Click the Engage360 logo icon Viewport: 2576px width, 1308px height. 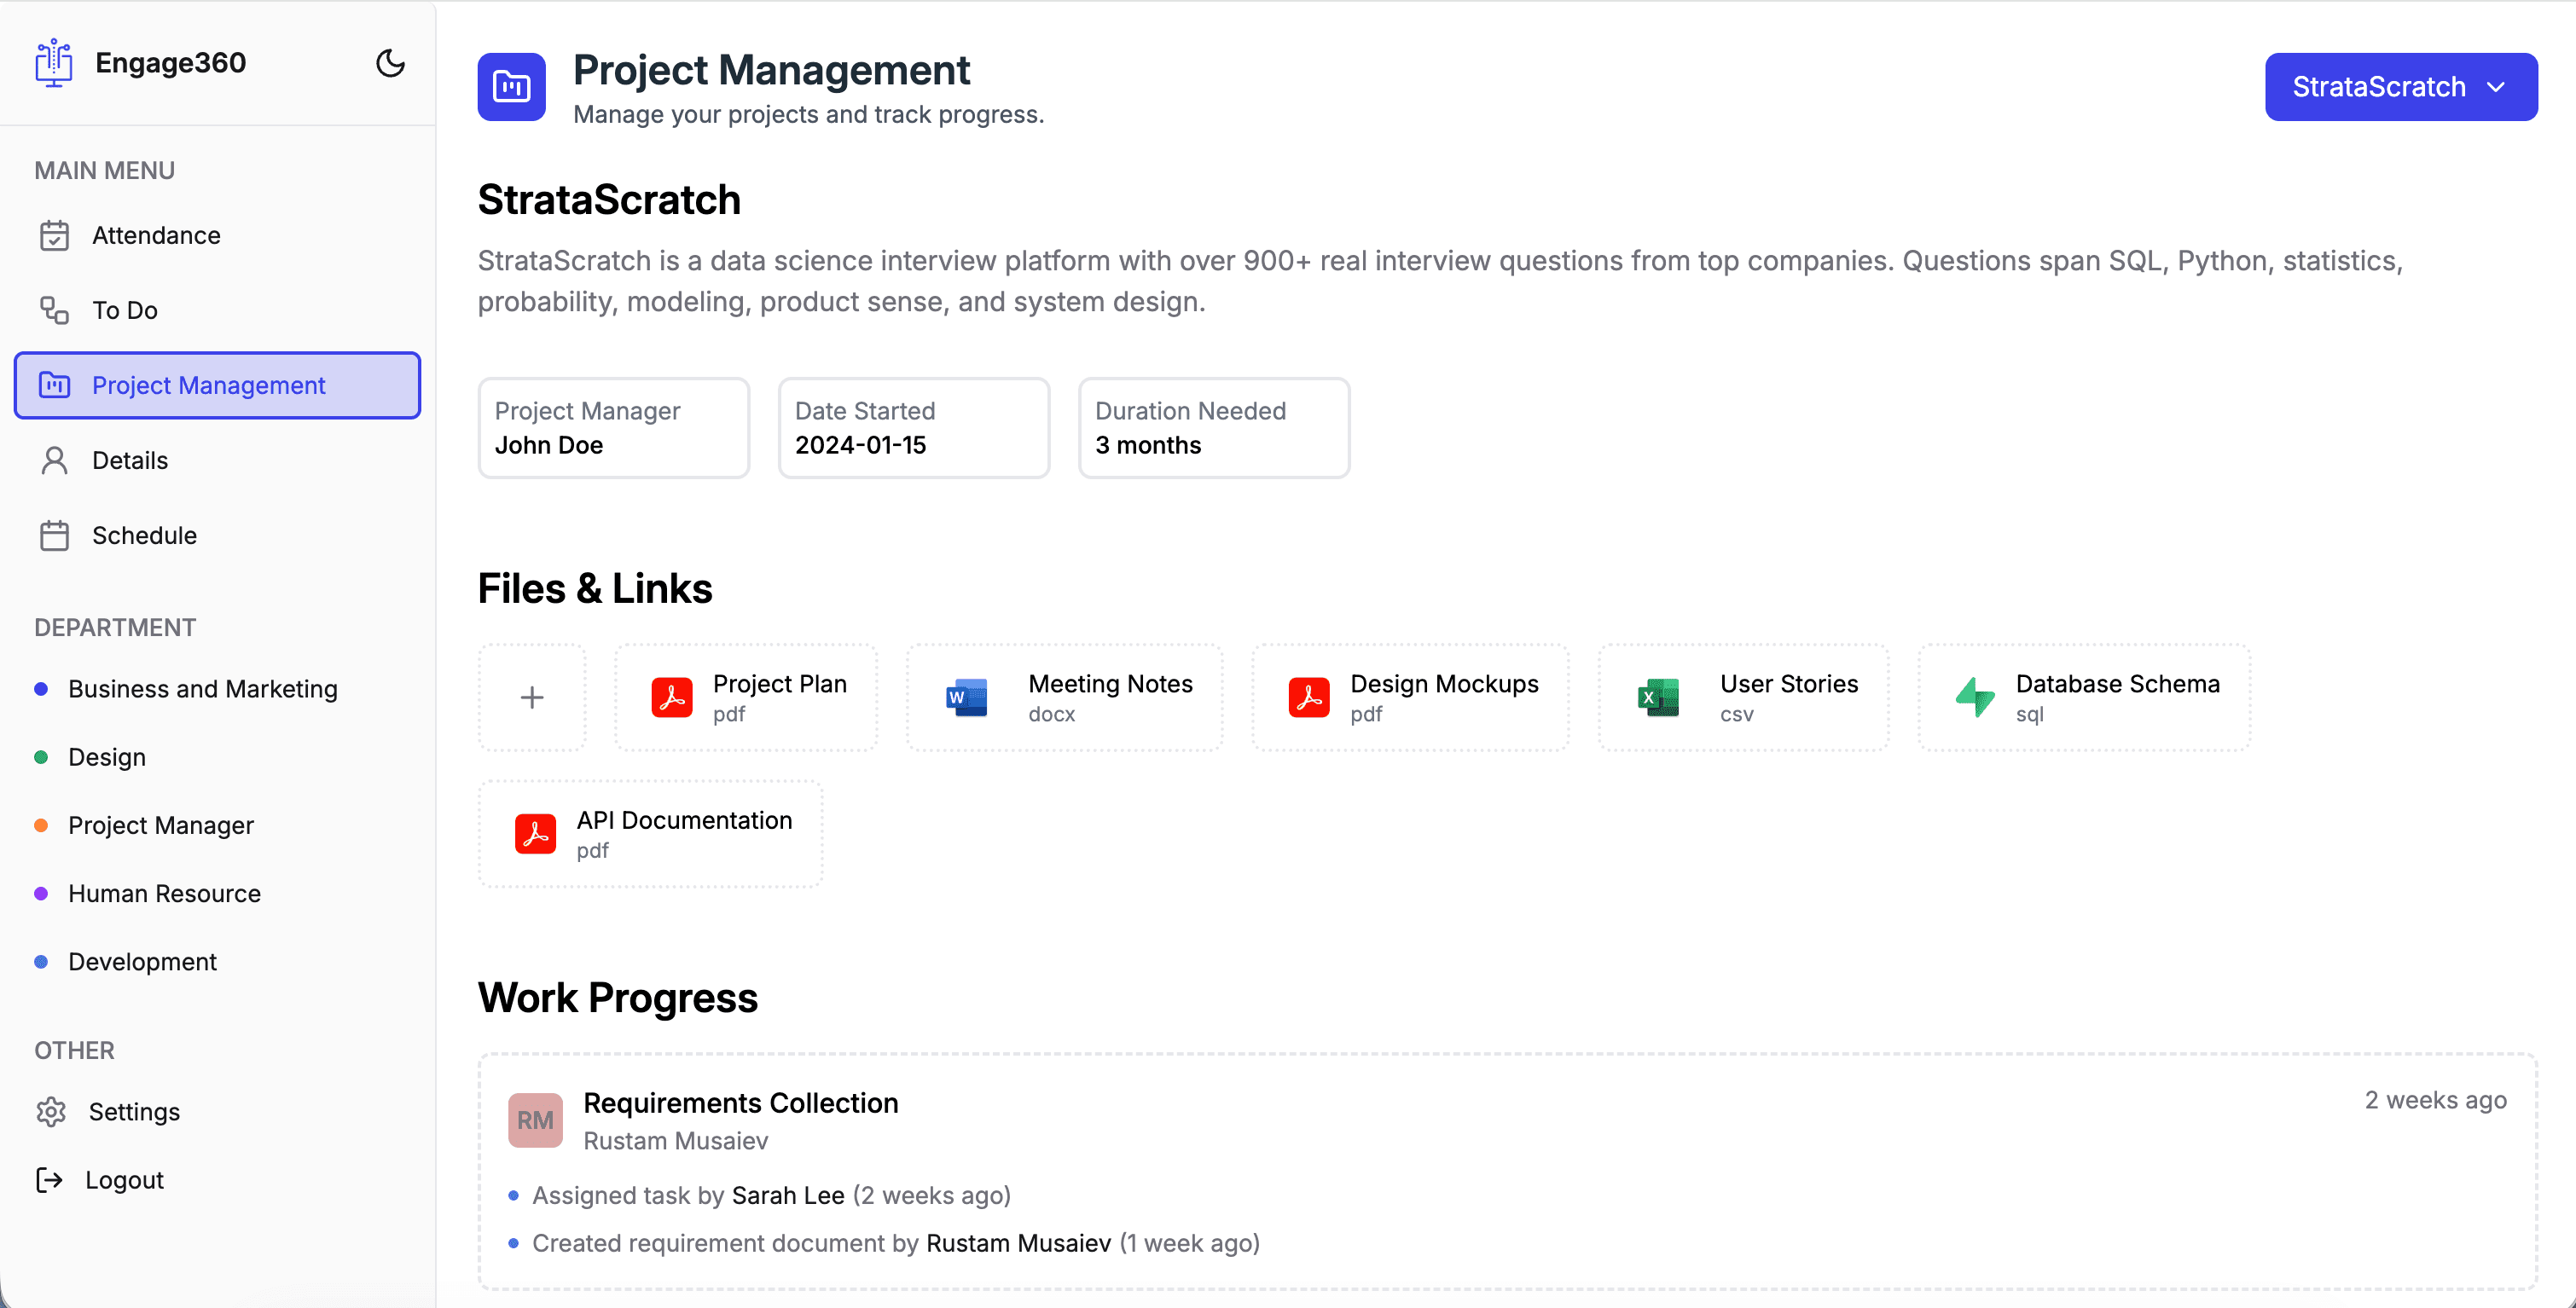tap(54, 63)
